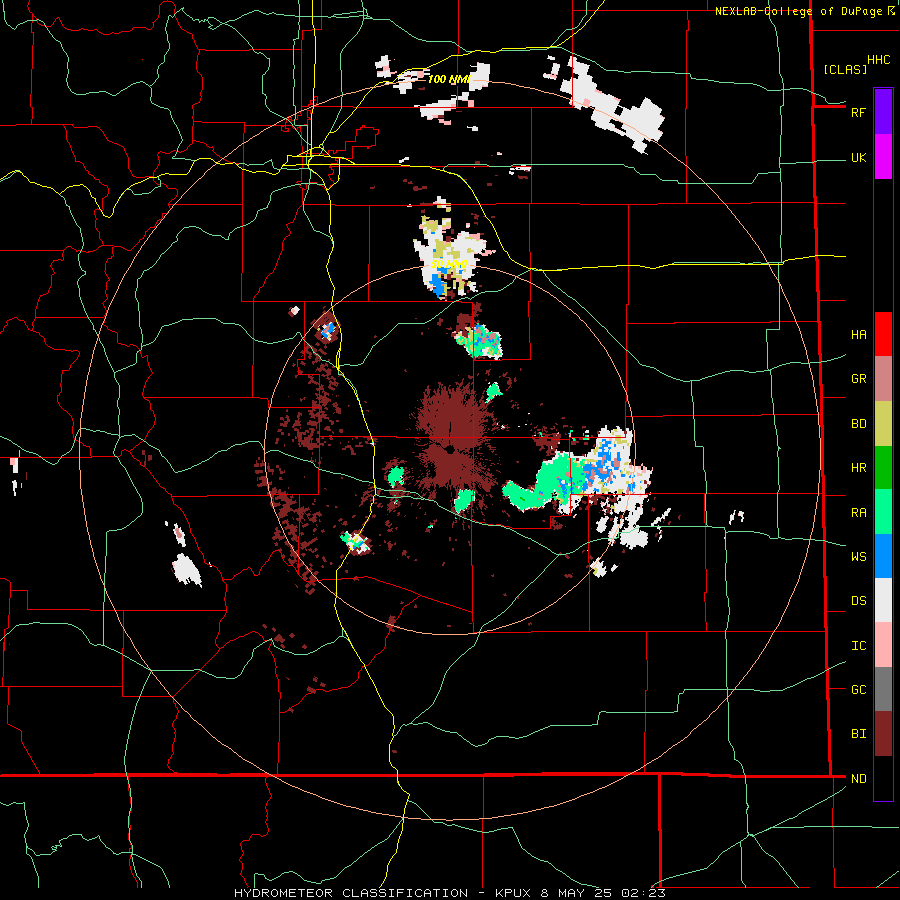Click the IC legend label

click(x=858, y=646)
